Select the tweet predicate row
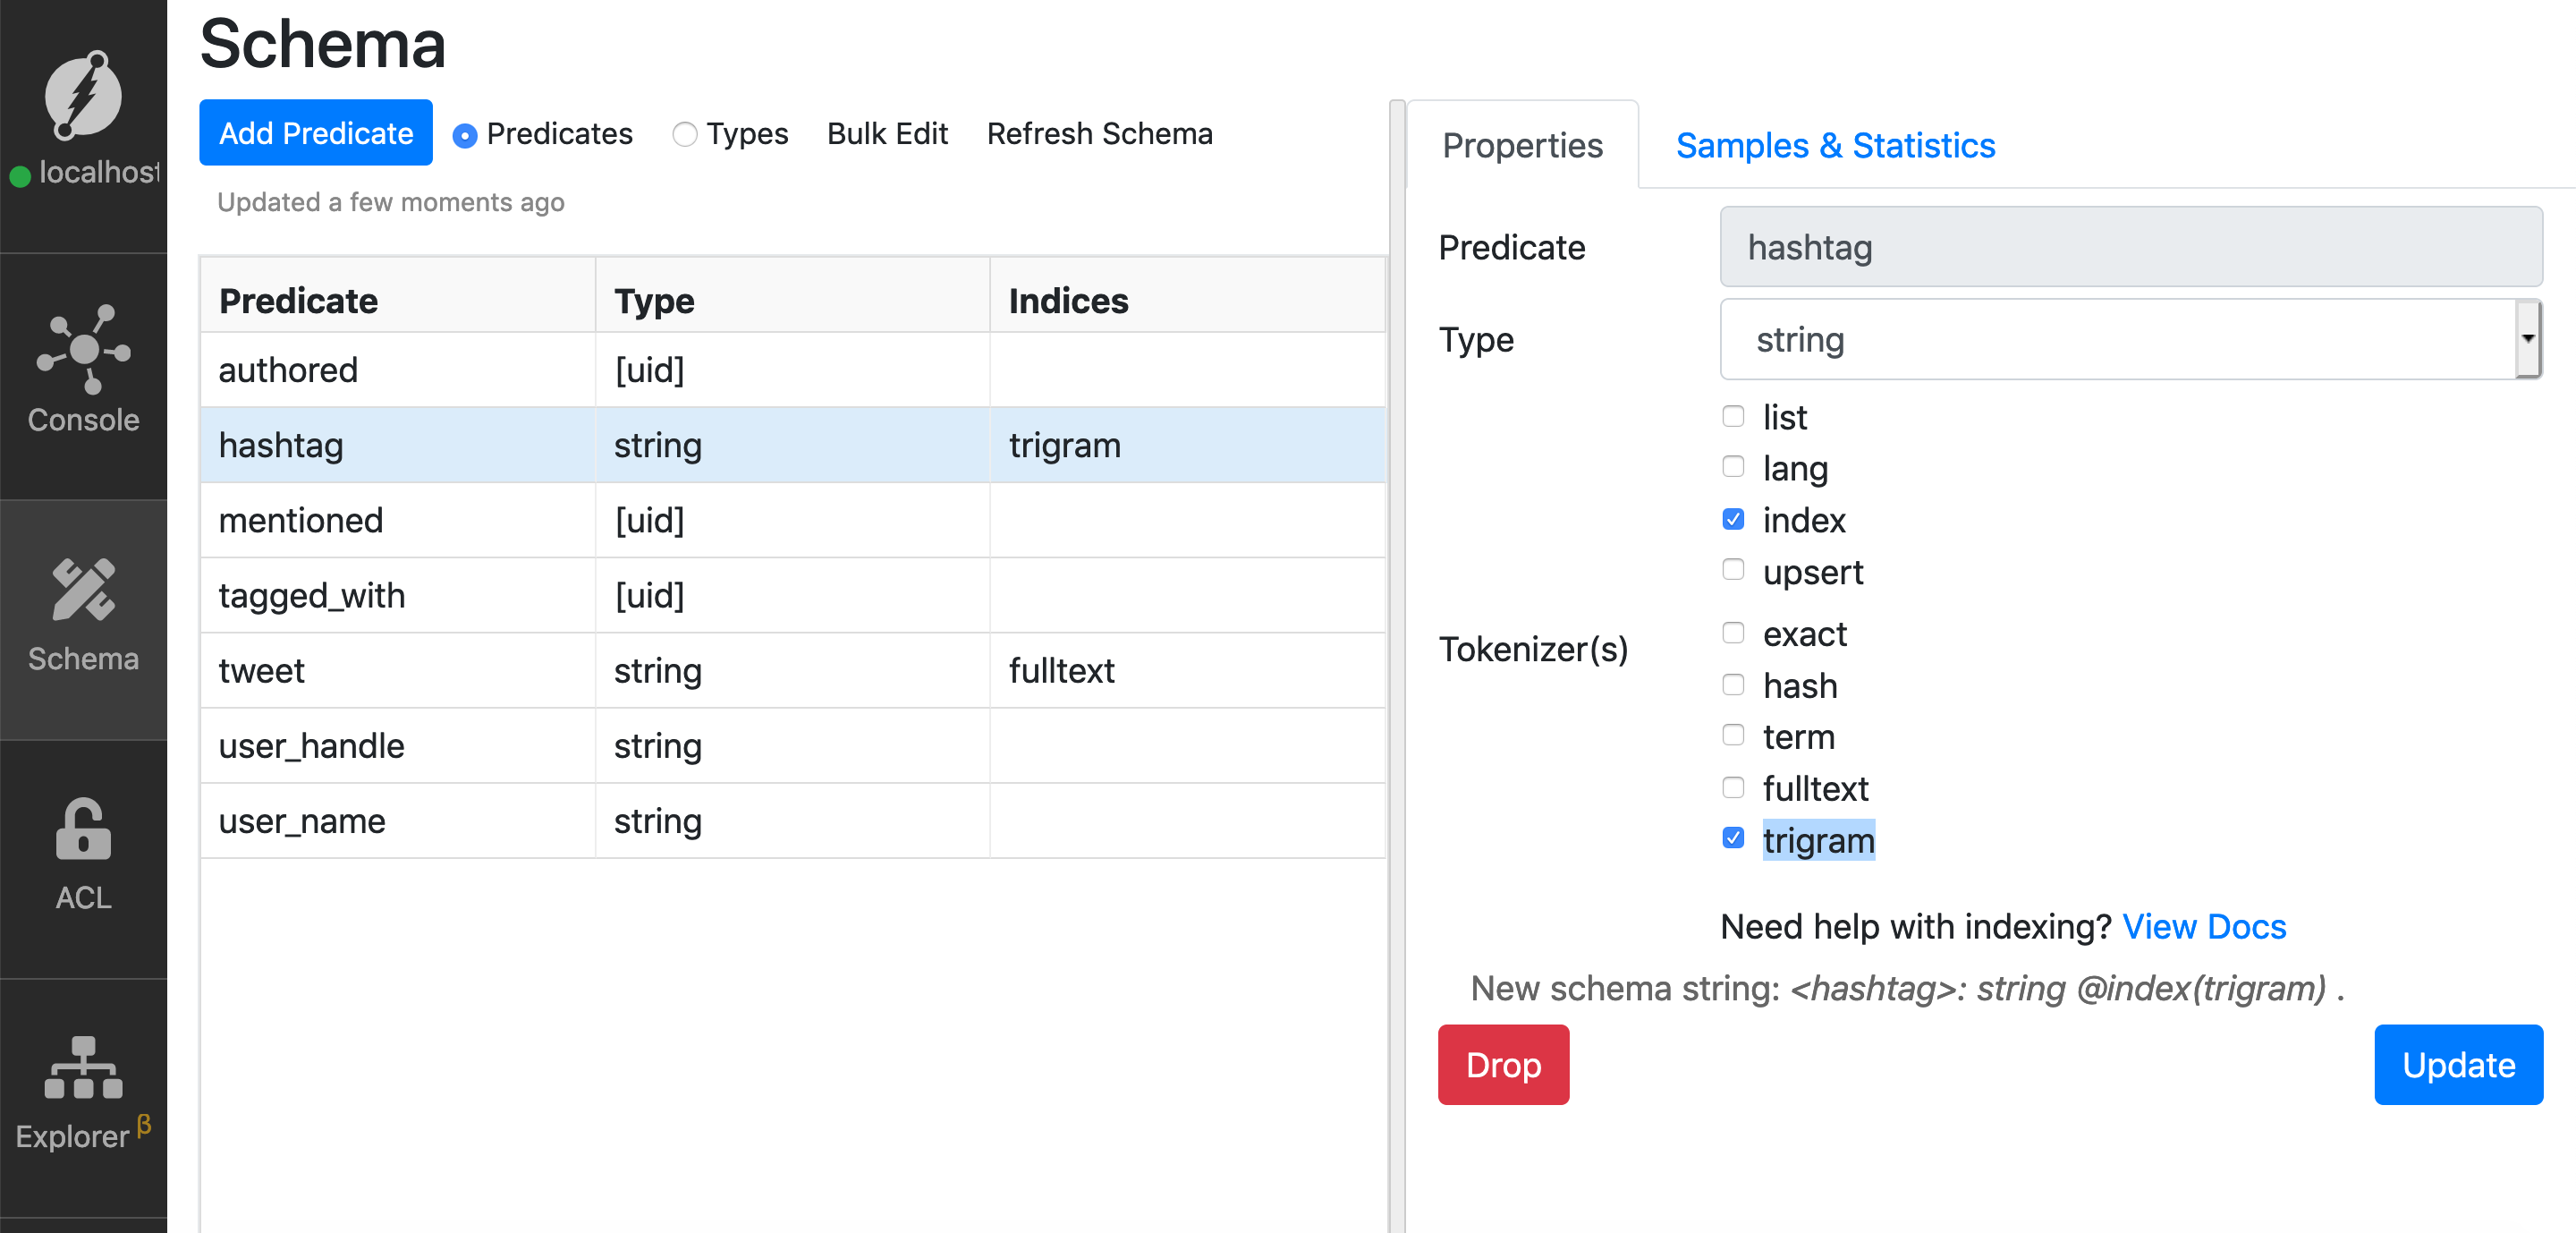The height and width of the screenshot is (1233, 2576). click(x=792, y=671)
